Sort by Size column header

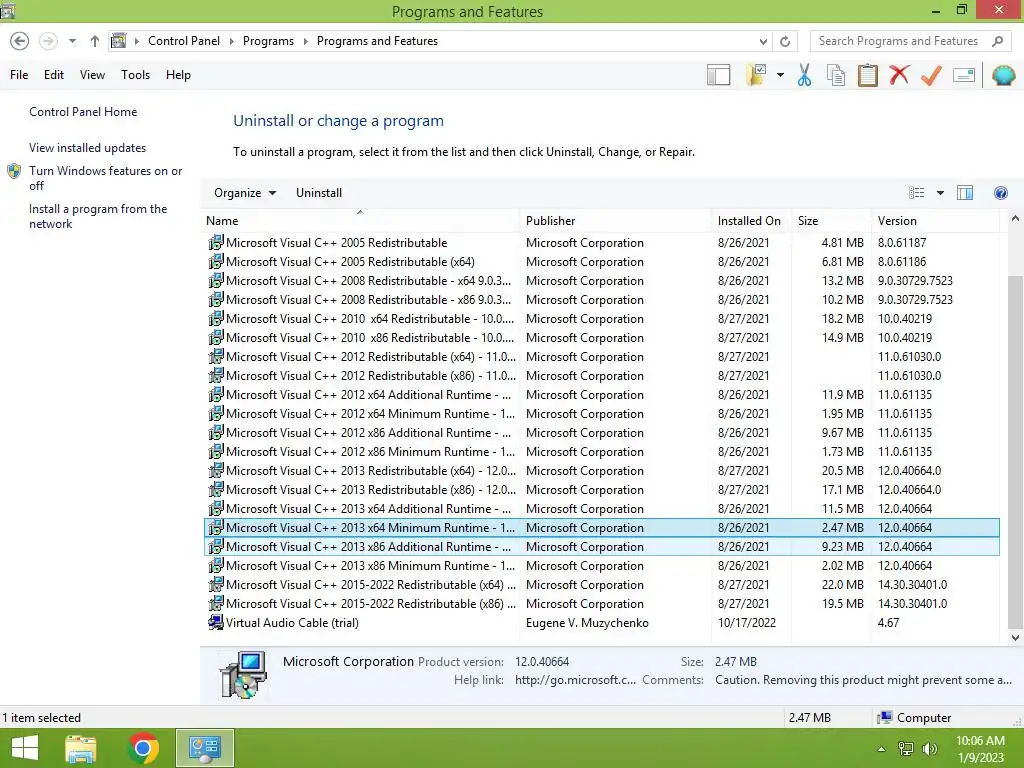831,221
